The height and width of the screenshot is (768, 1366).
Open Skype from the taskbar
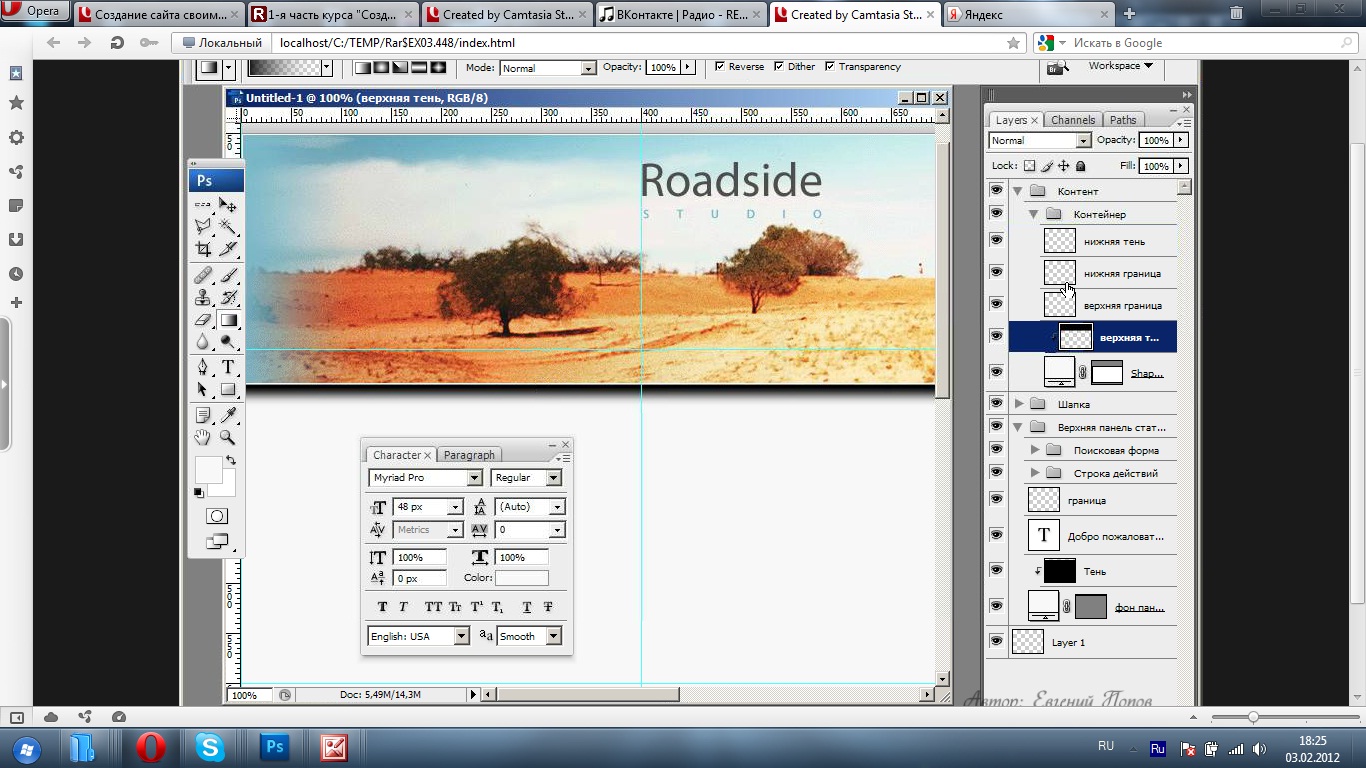[x=210, y=747]
